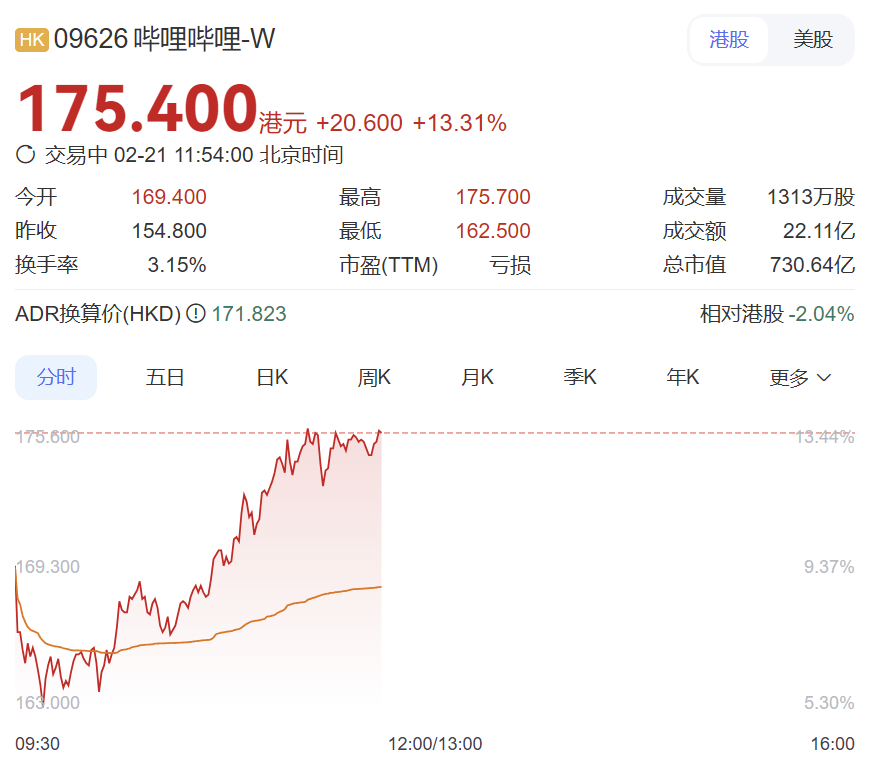Click the refresh circle icon beside 交易中
The image size is (874, 766).
pyautogui.click(x=26, y=154)
